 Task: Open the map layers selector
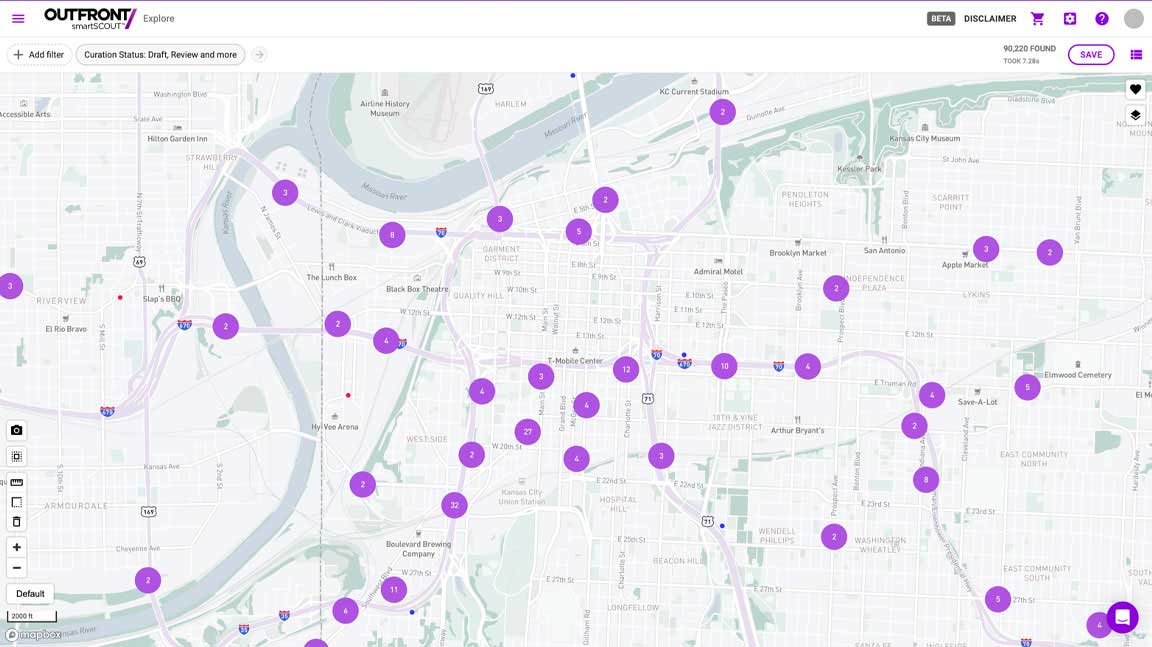click(x=1134, y=114)
